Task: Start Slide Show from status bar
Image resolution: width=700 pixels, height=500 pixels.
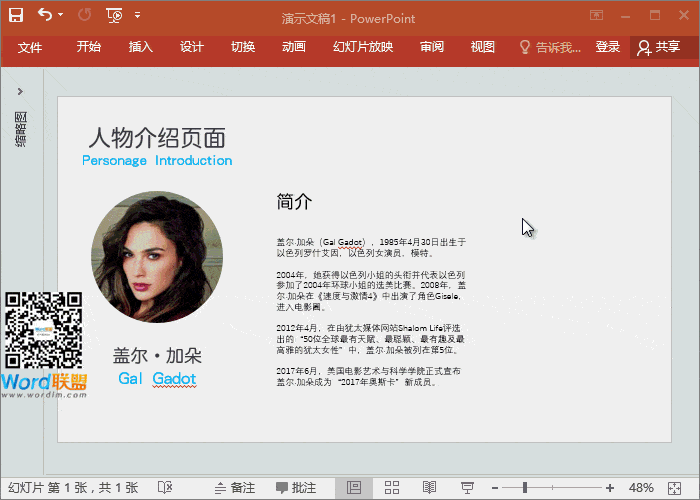Action: point(467,488)
